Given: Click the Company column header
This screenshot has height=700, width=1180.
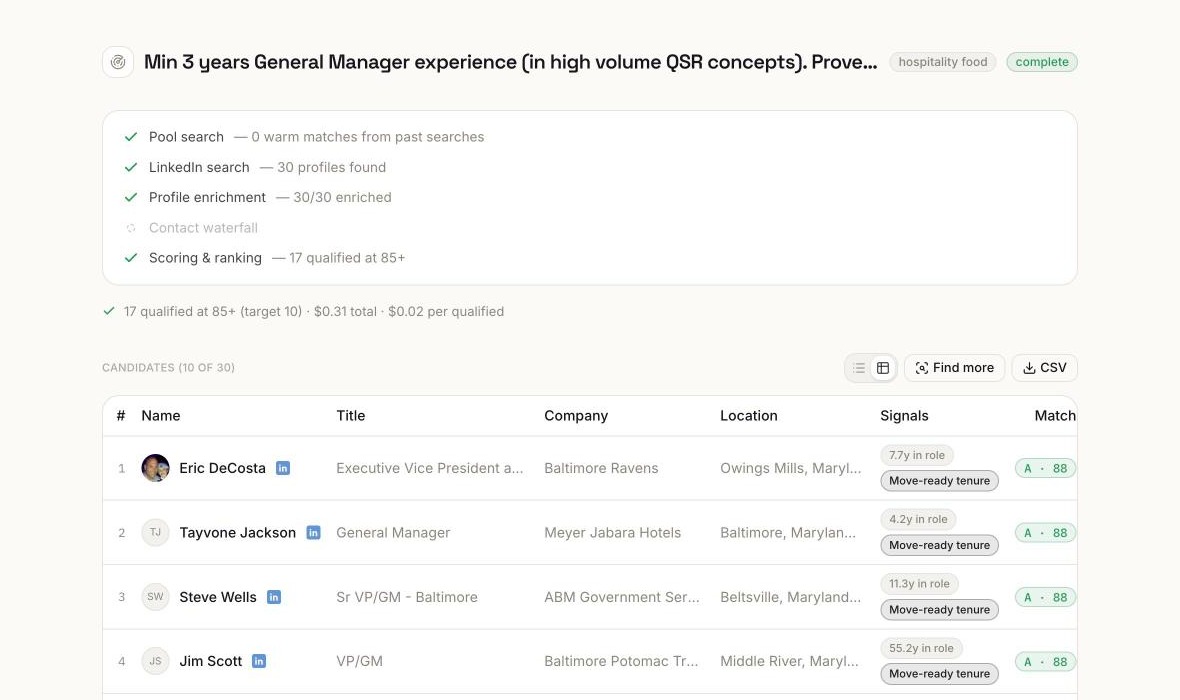Looking at the screenshot, I should click(576, 415).
